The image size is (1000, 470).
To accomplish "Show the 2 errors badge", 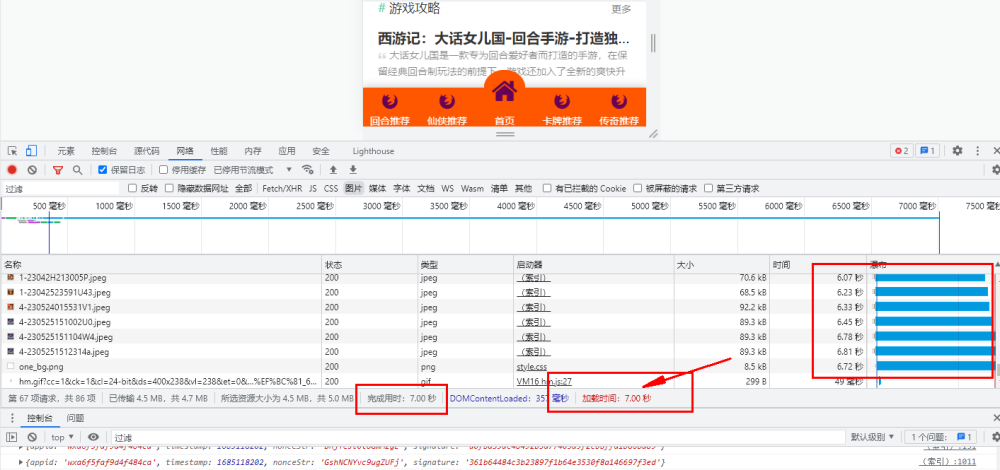I will click(901, 151).
